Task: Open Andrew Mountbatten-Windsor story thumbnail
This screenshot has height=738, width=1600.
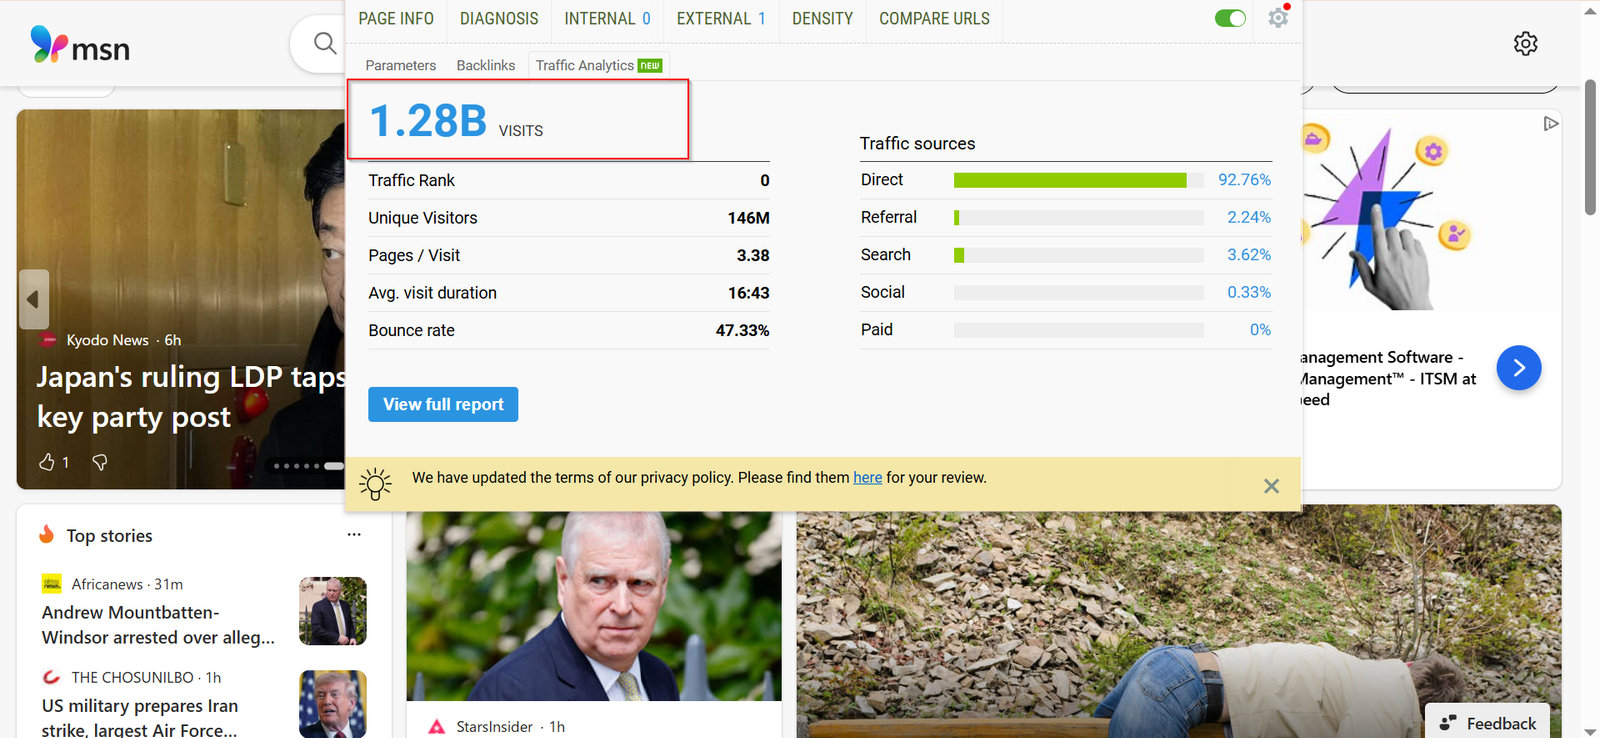Action: click(333, 611)
